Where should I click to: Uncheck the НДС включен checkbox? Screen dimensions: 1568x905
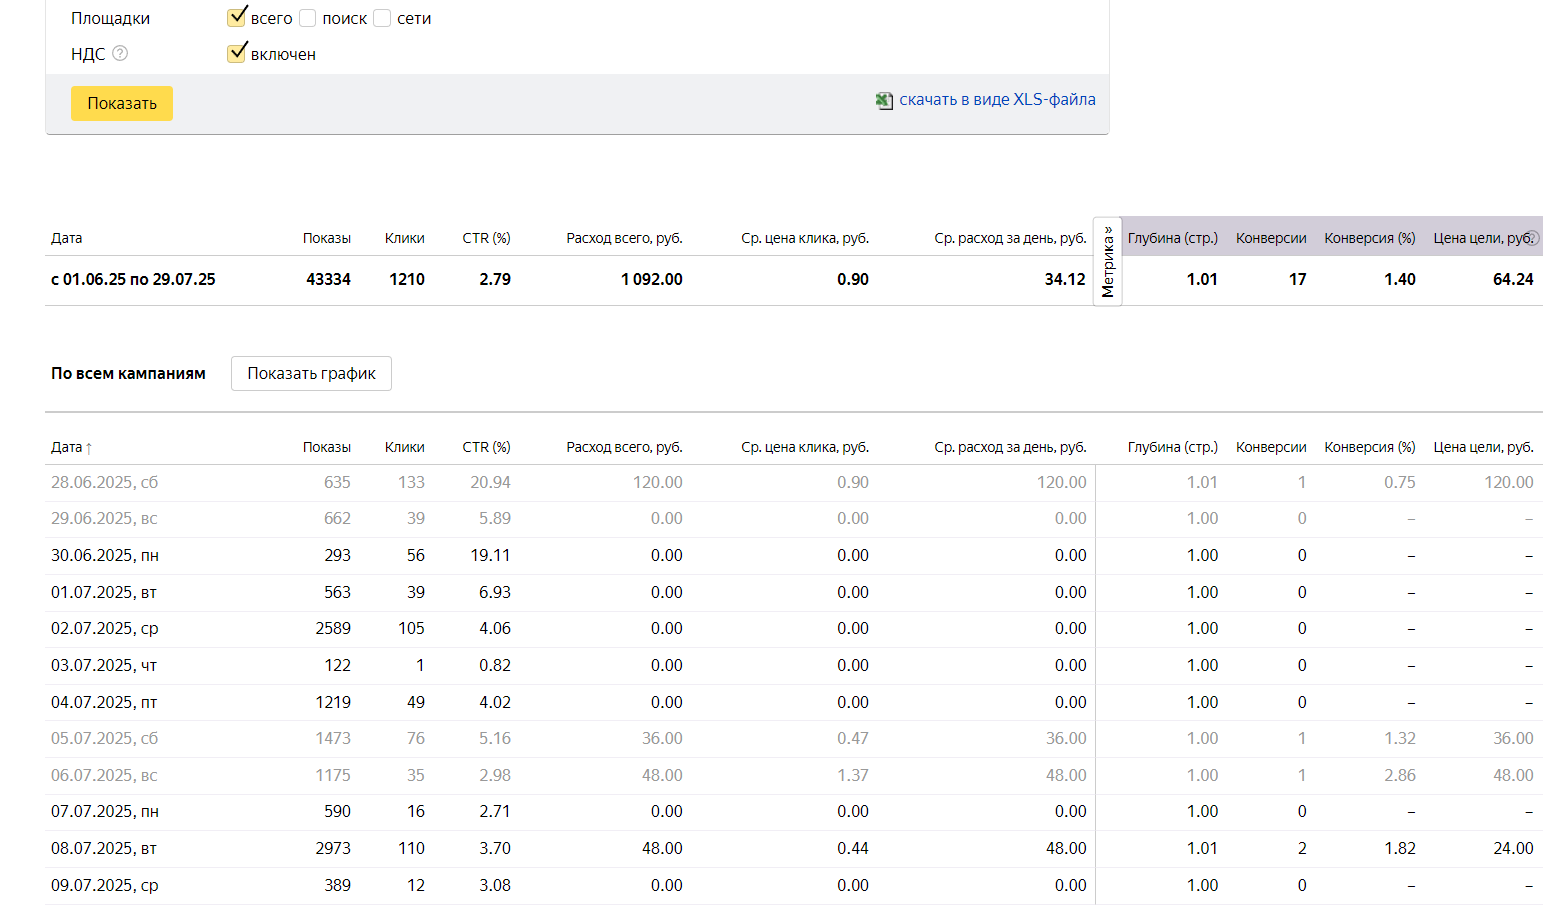click(237, 54)
